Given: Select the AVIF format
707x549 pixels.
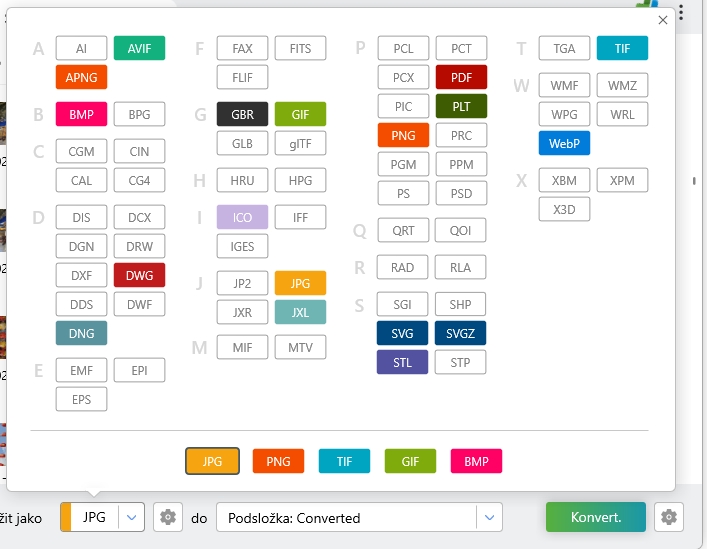Looking at the screenshot, I should (139, 48).
